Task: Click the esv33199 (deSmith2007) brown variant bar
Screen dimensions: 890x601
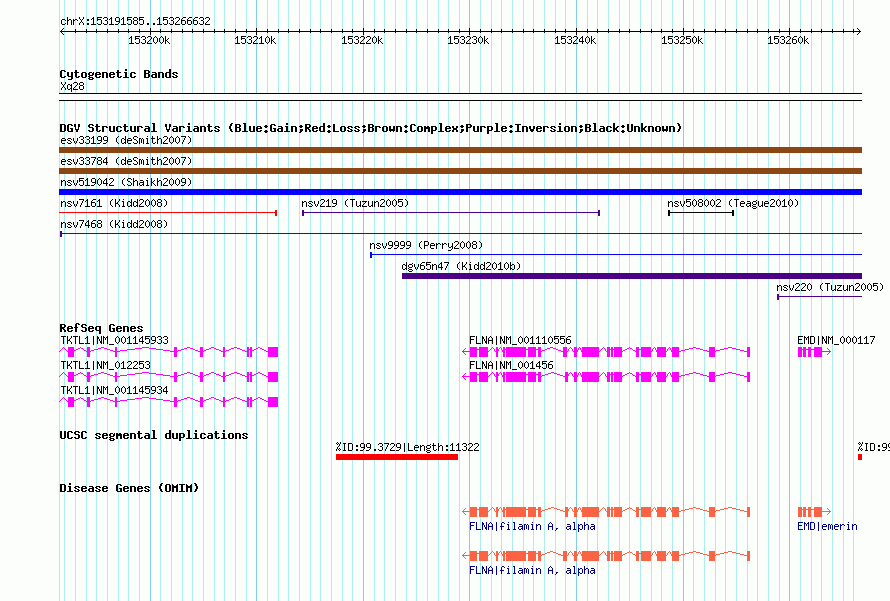Action: 460,150
